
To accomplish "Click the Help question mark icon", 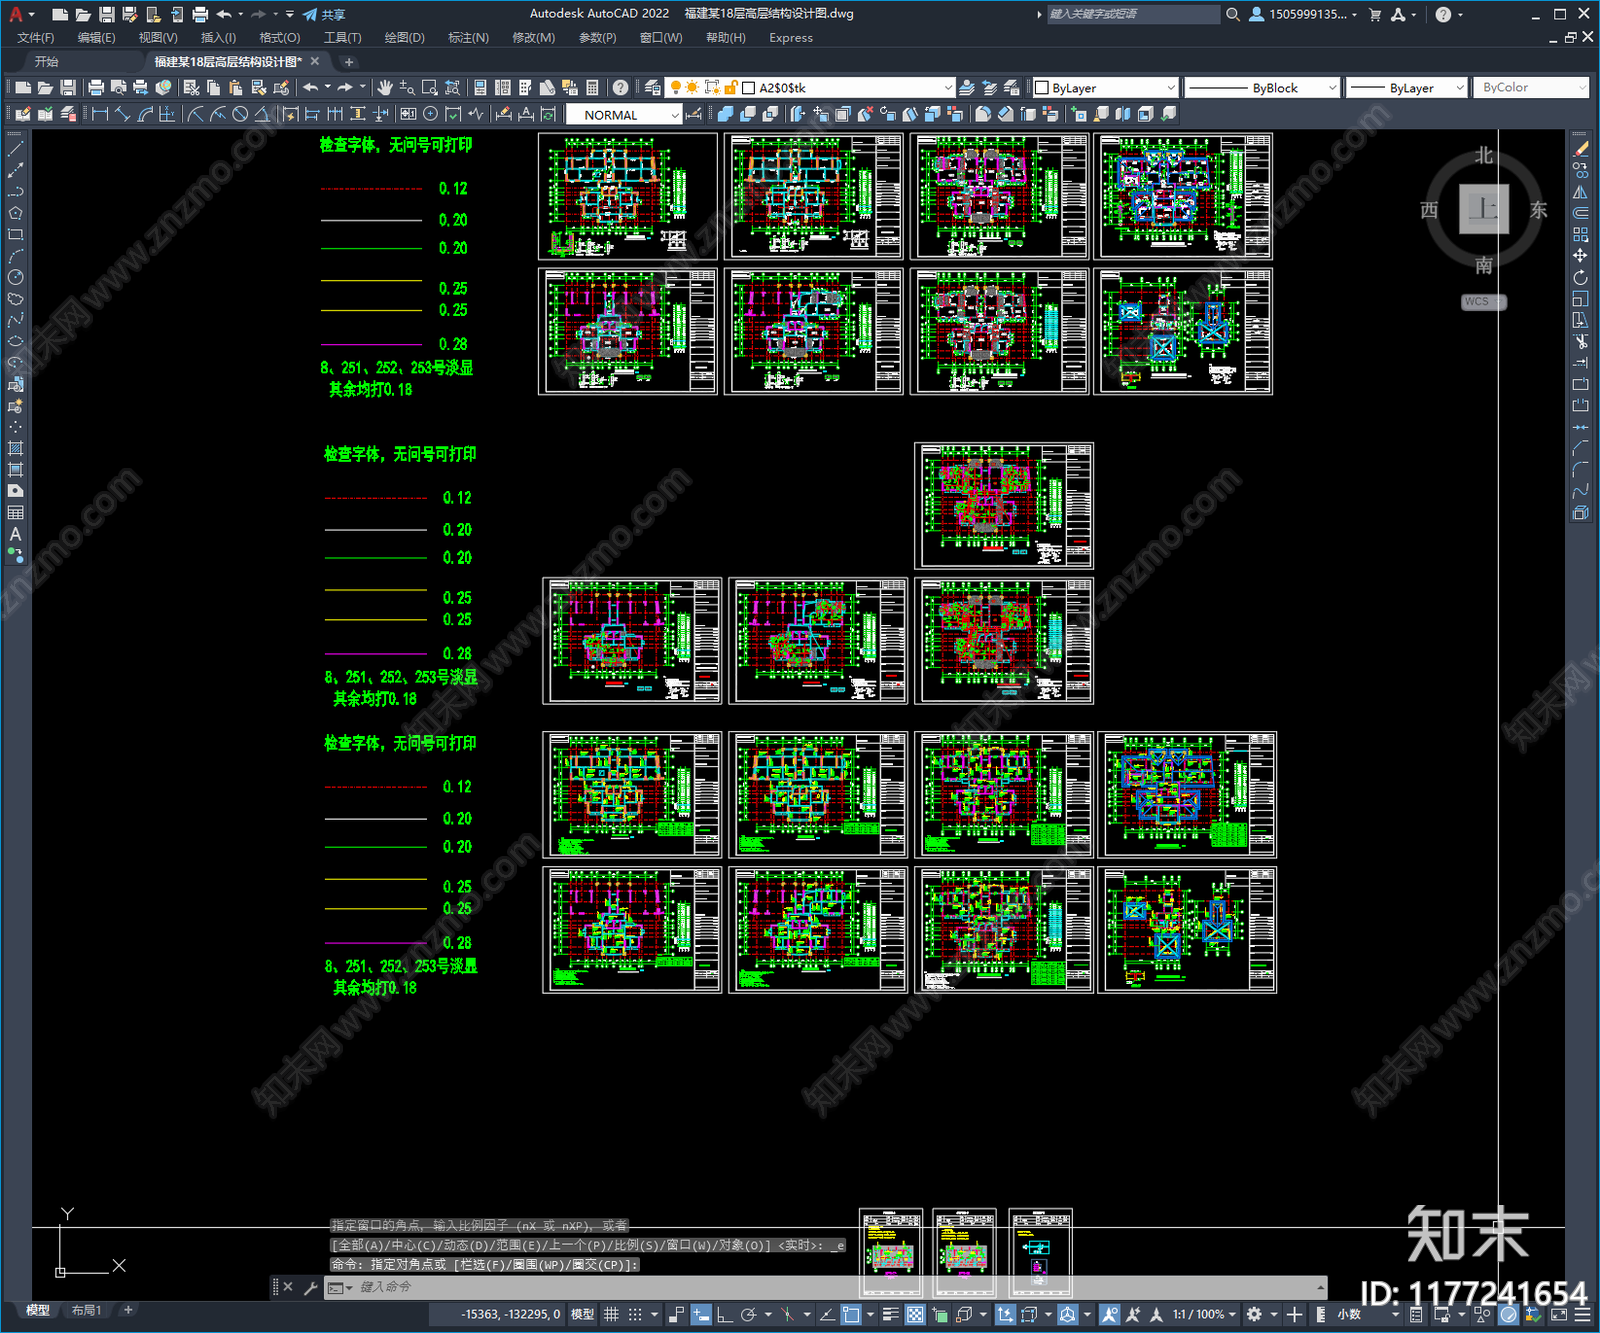I will click(x=621, y=88).
